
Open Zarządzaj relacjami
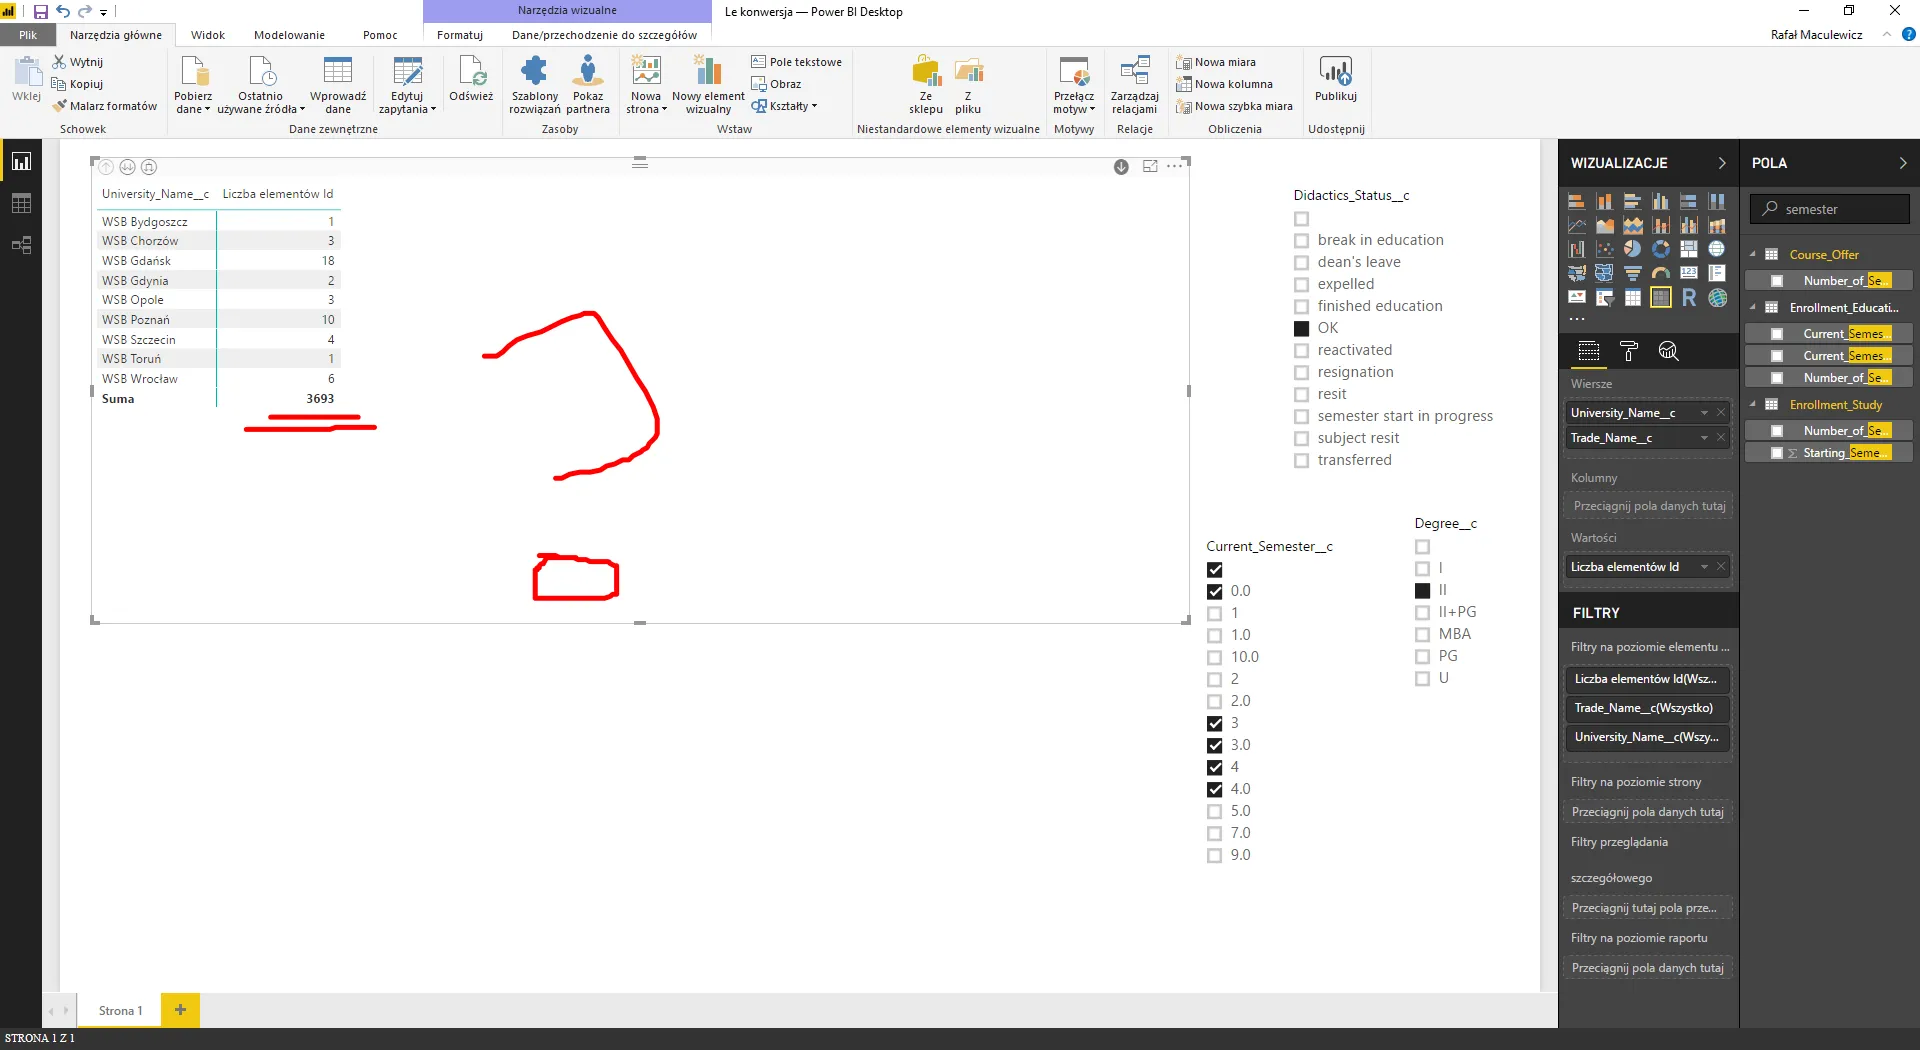point(1134,85)
